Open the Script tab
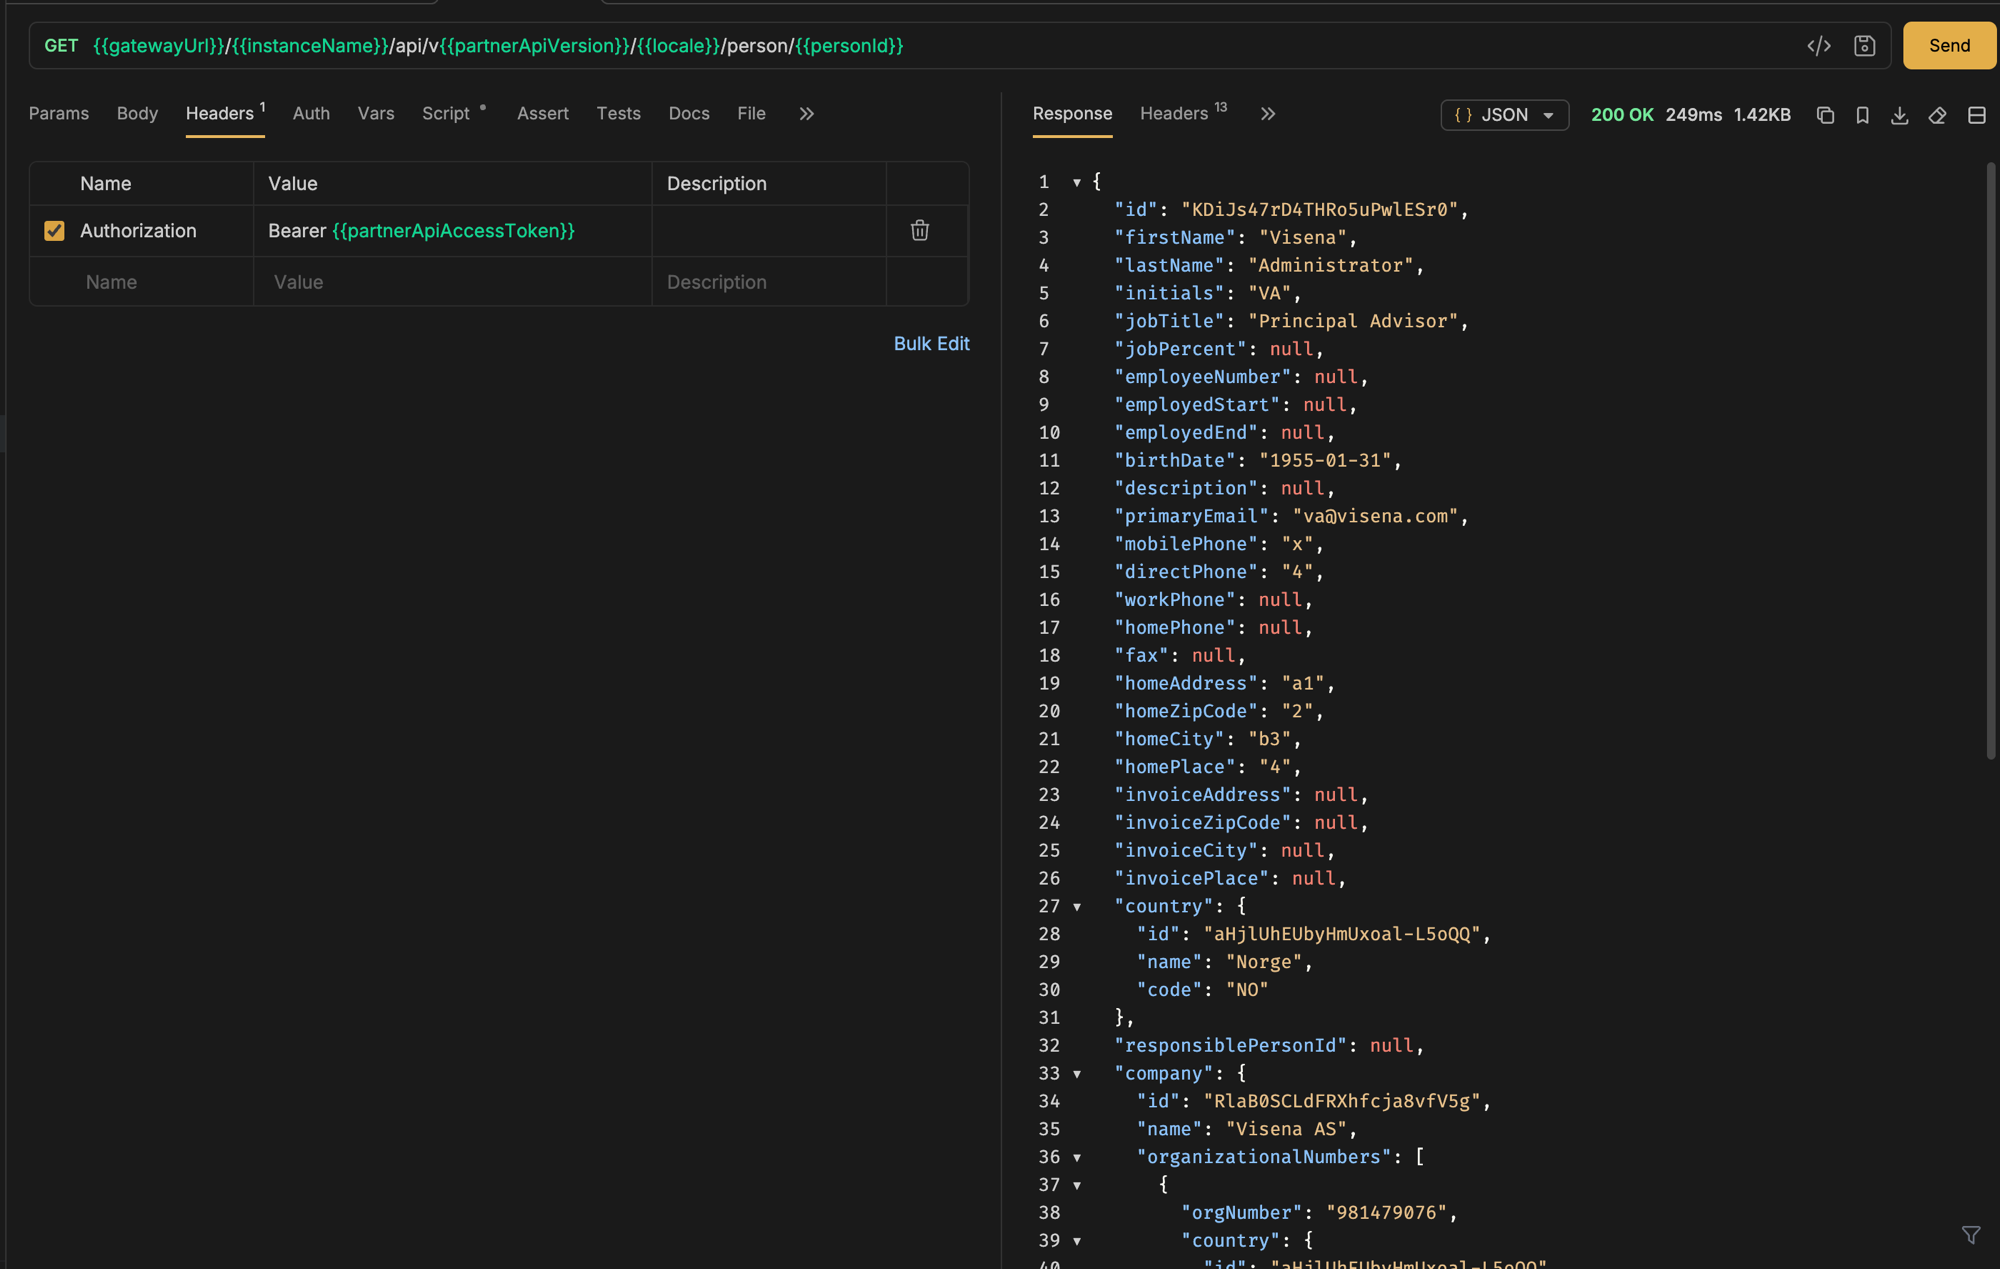 [453, 114]
